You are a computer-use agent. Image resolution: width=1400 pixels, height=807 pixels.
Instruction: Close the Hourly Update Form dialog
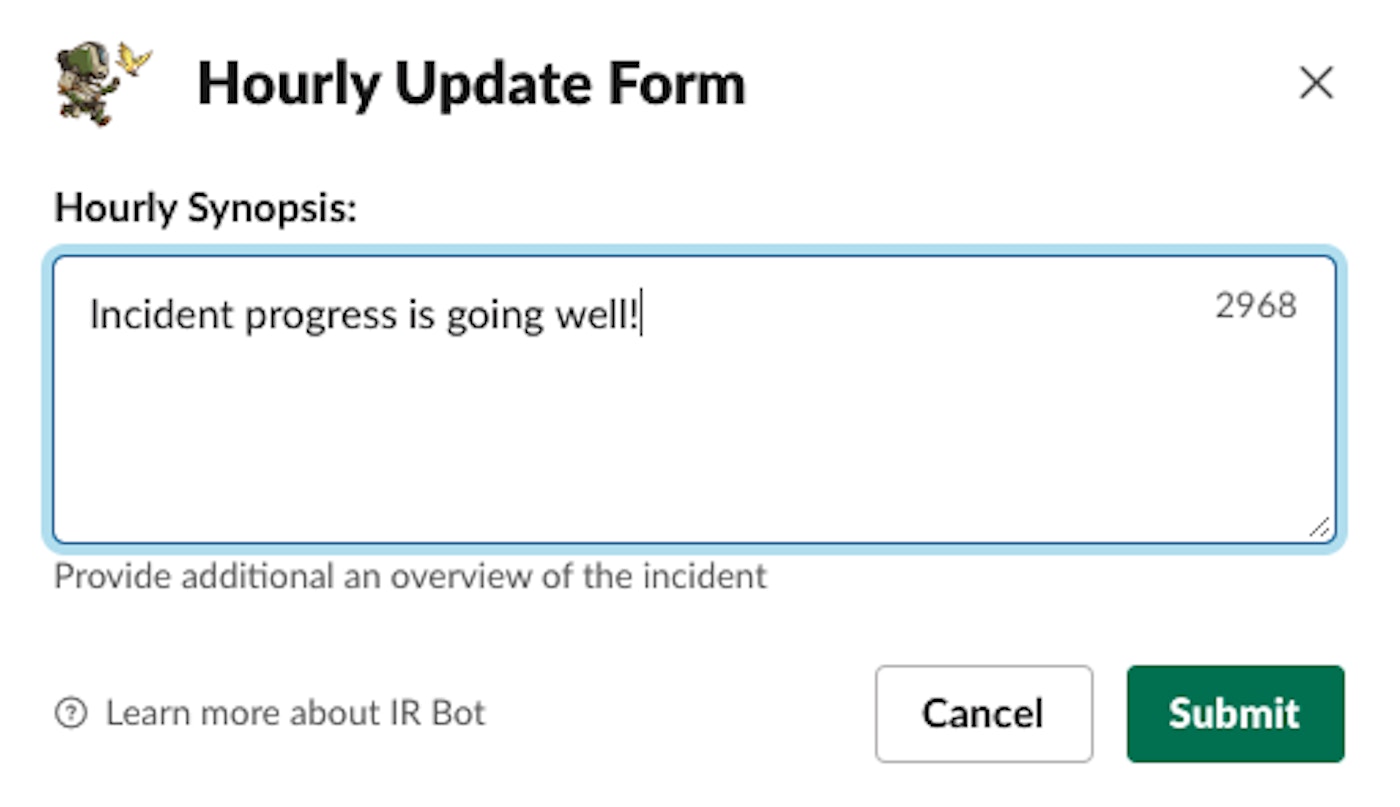pyautogui.click(x=1316, y=84)
